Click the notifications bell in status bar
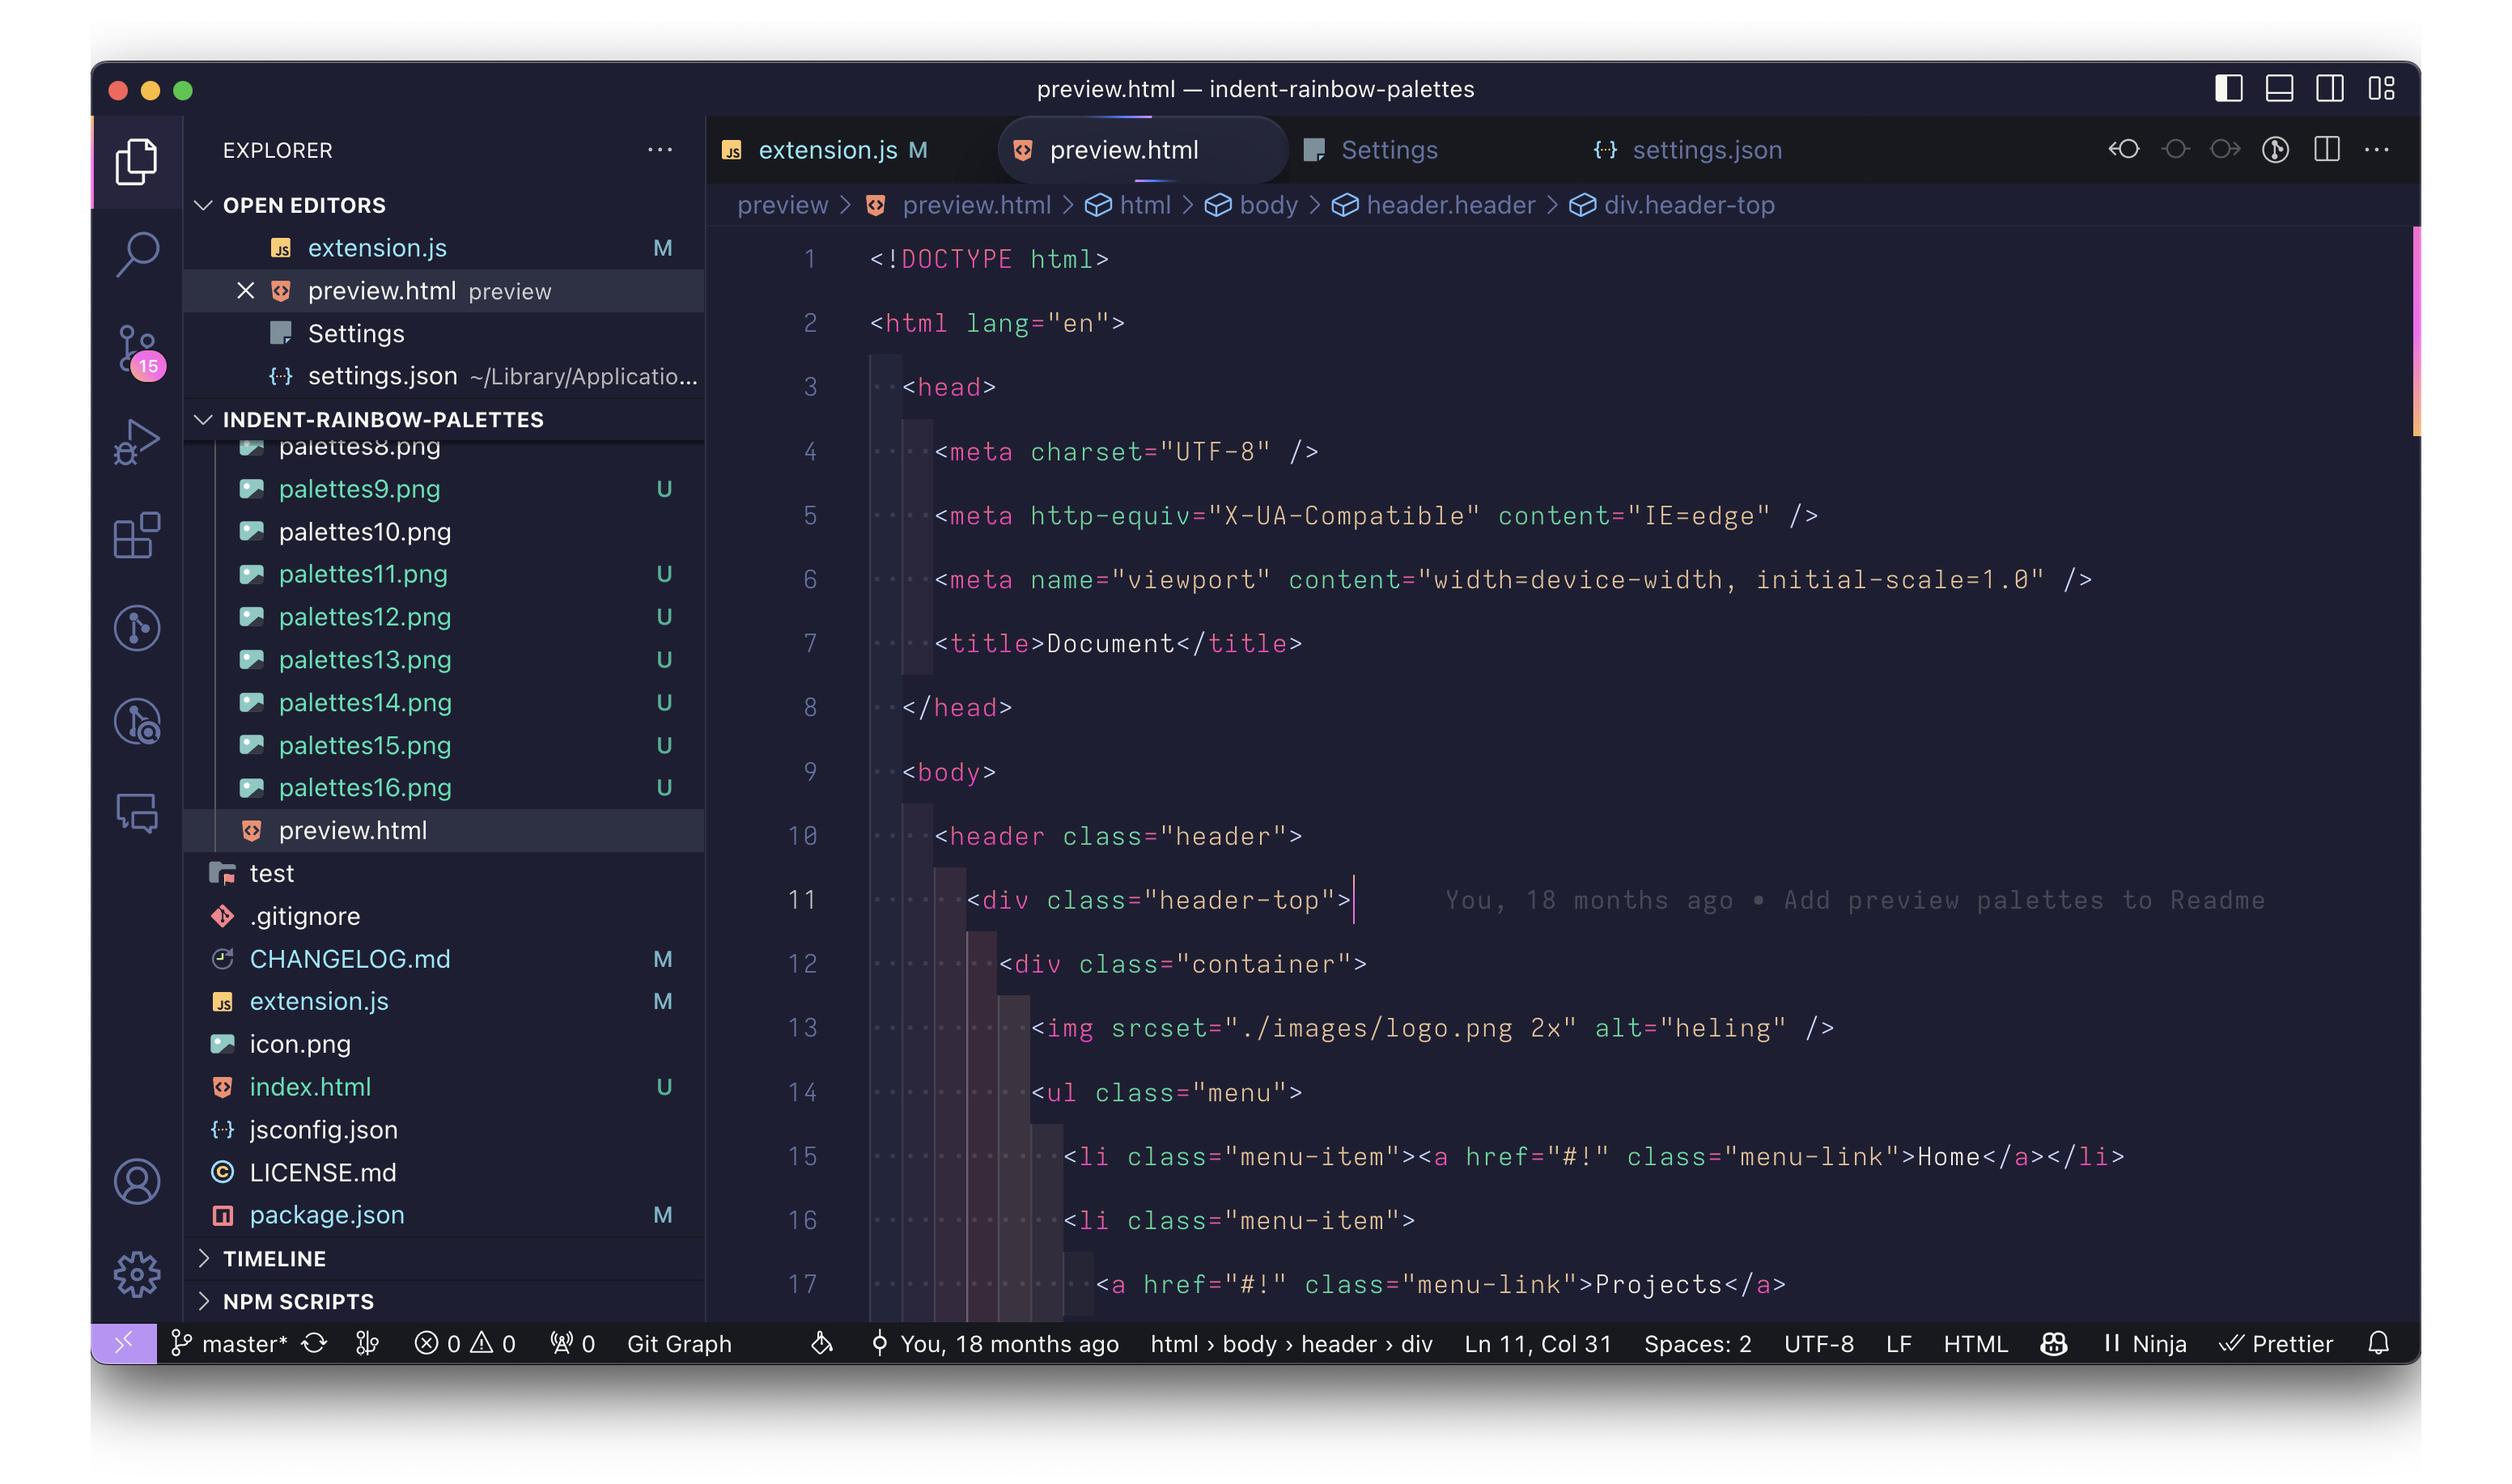2512x1484 pixels. pos(2378,1343)
